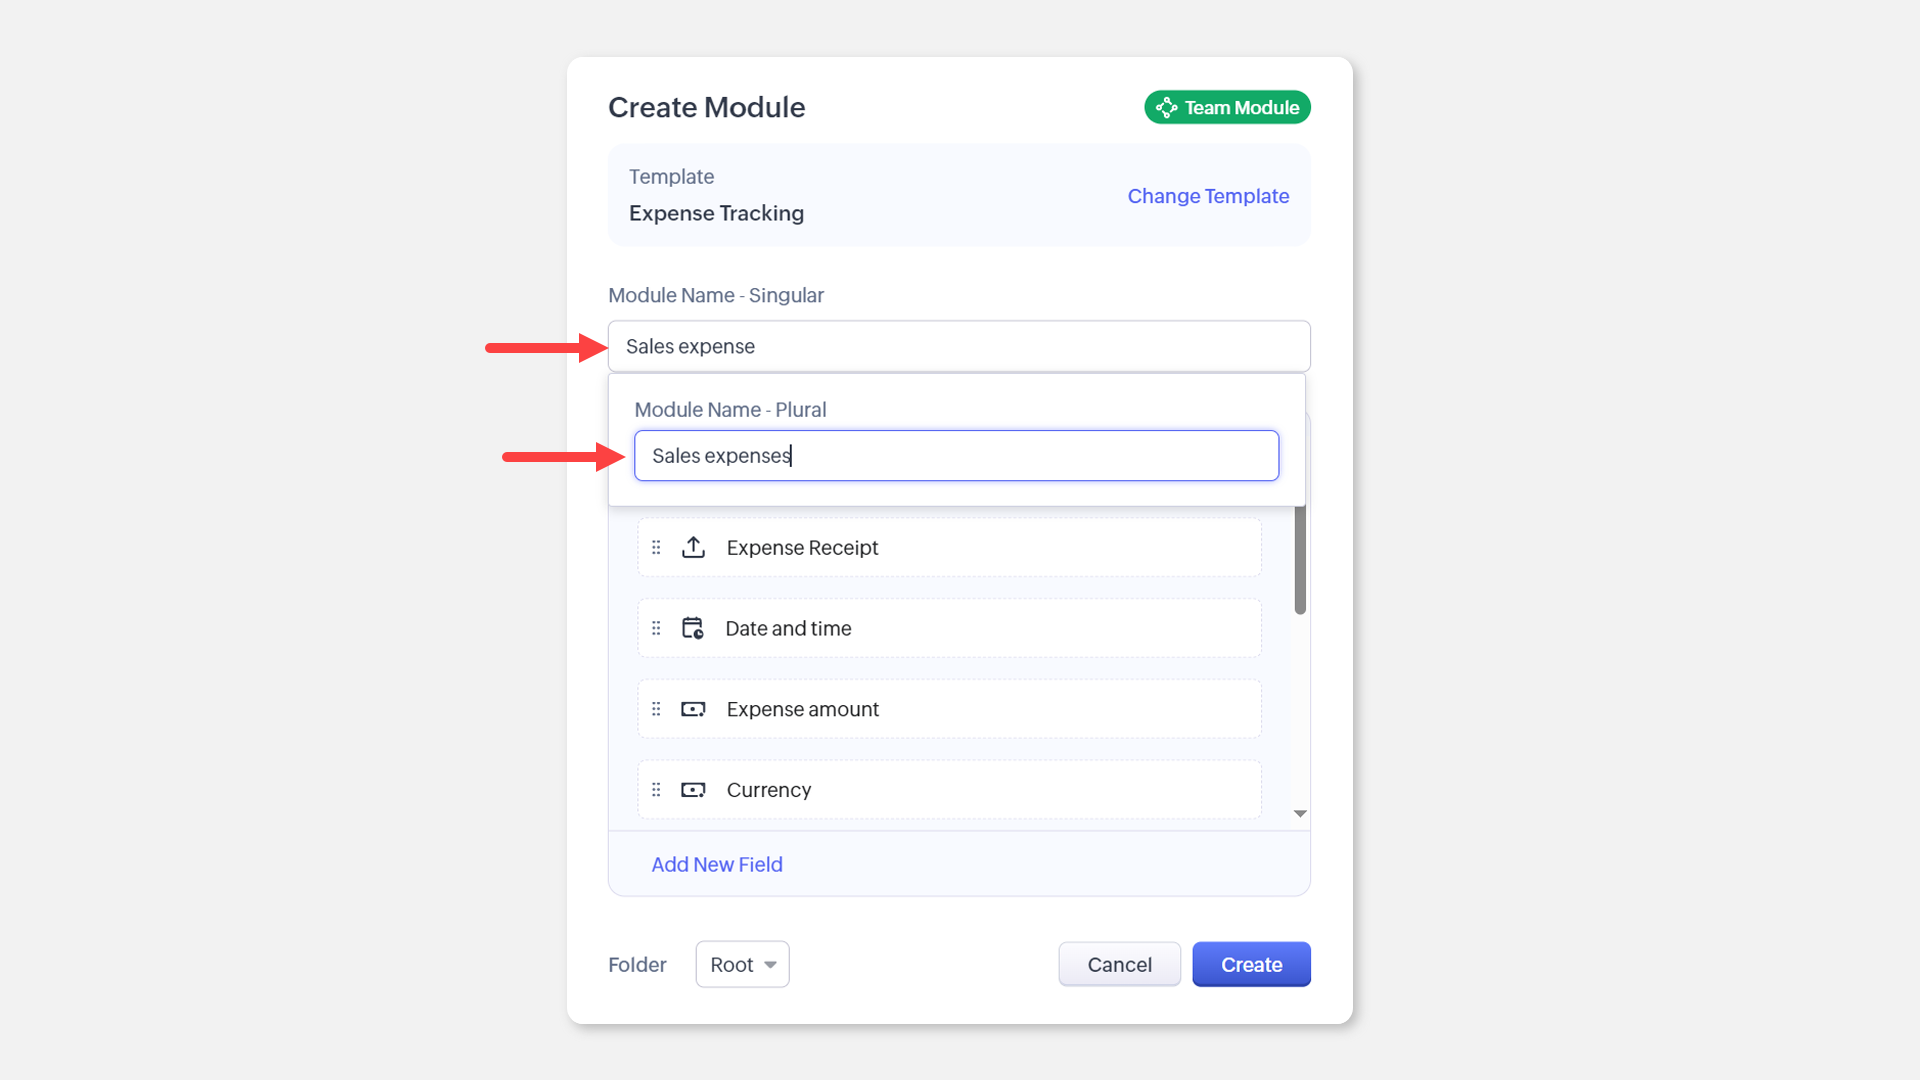Click the icon beside the Currency field
Screen dimensions: 1920x1080
click(693, 790)
